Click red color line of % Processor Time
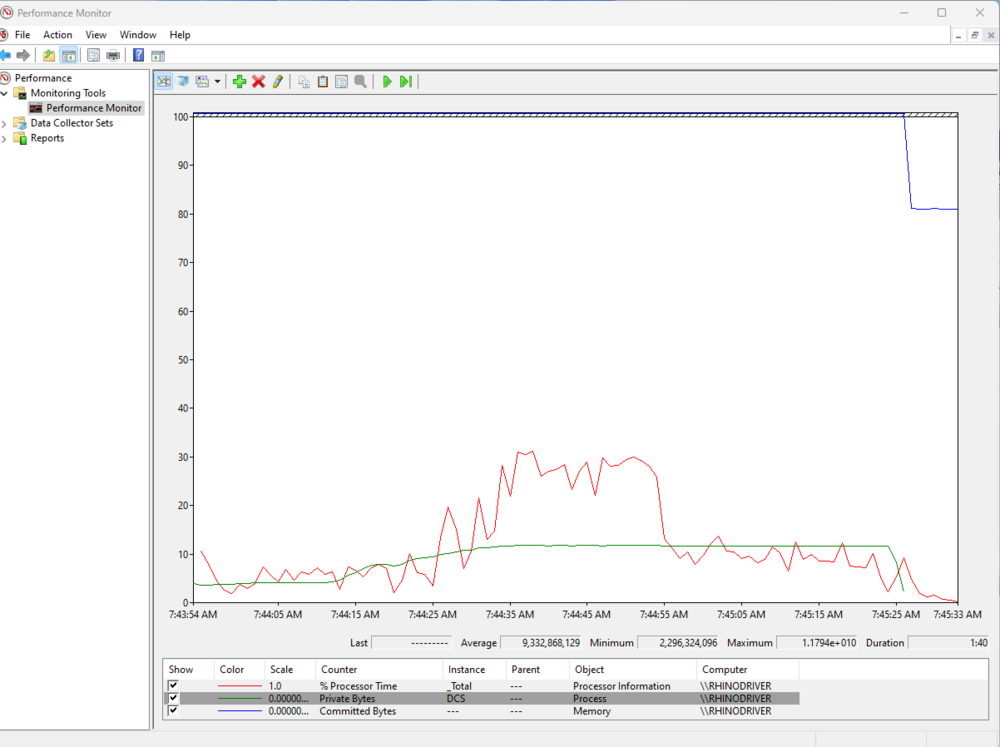1000x747 pixels. click(240, 686)
